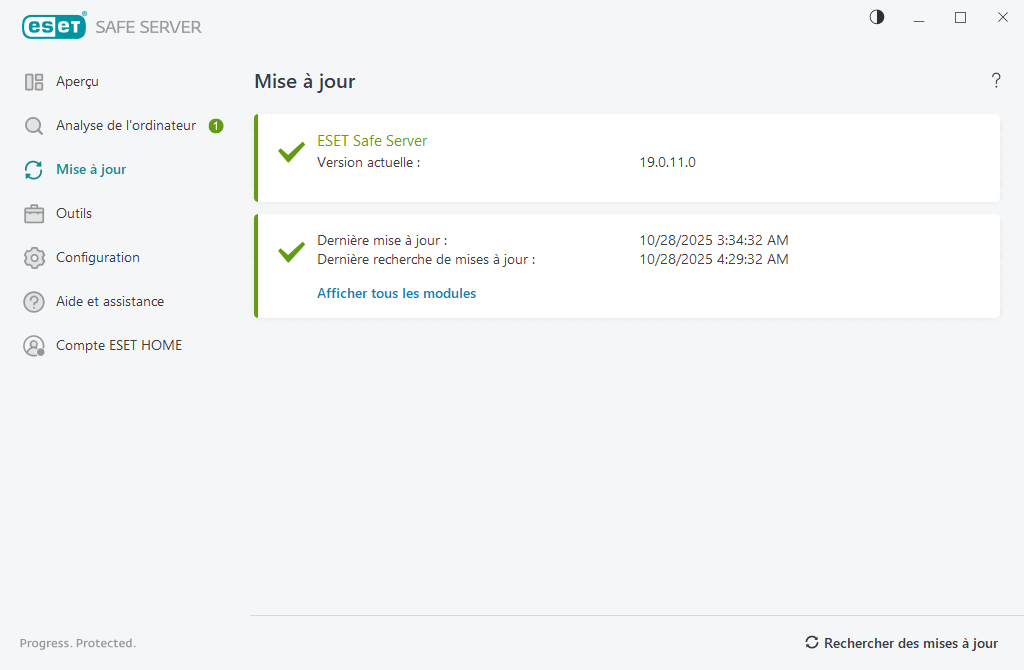This screenshot has width=1024, height=670.
Task: Click the Mise à jour refresh icon in sidebar
Action: tap(34, 170)
